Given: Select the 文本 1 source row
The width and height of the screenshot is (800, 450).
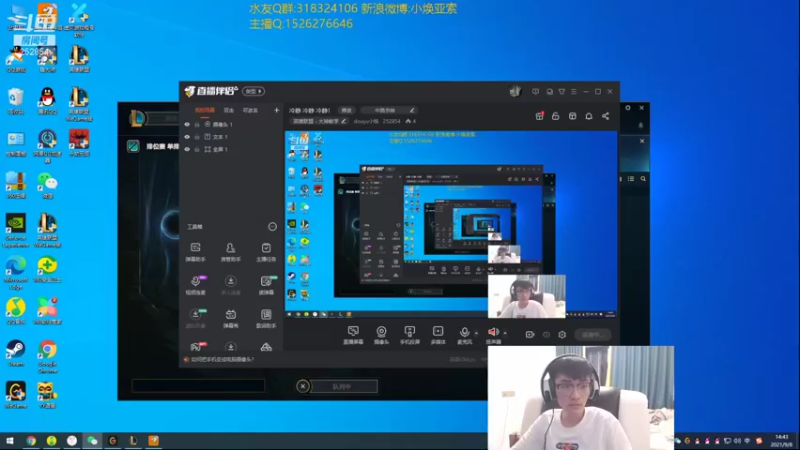Looking at the screenshot, I should (232, 137).
